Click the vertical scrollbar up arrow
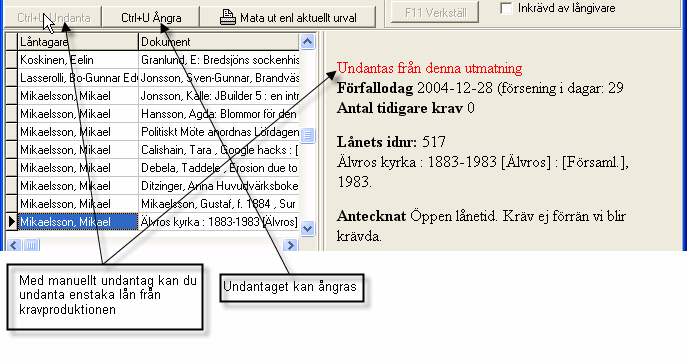Screen dimensions: 687x363 308,42
